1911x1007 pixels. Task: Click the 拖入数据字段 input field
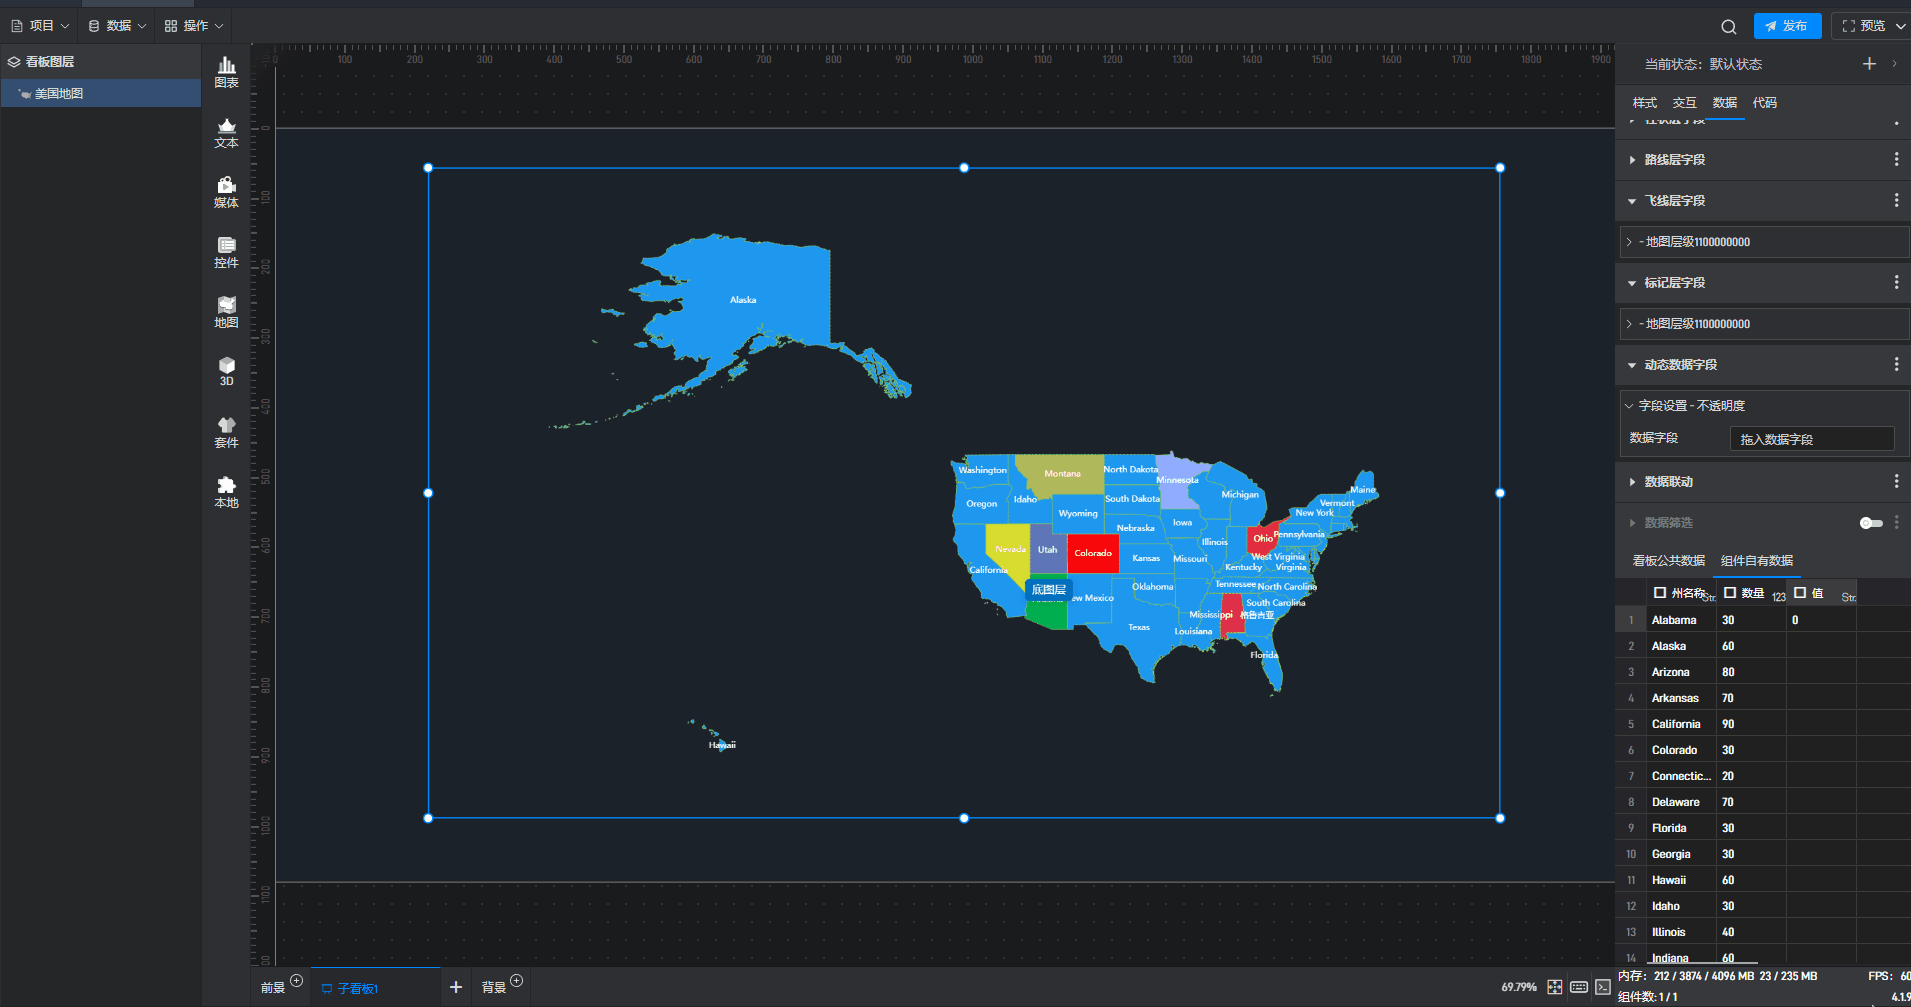pyautogui.click(x=1811, y=439)
